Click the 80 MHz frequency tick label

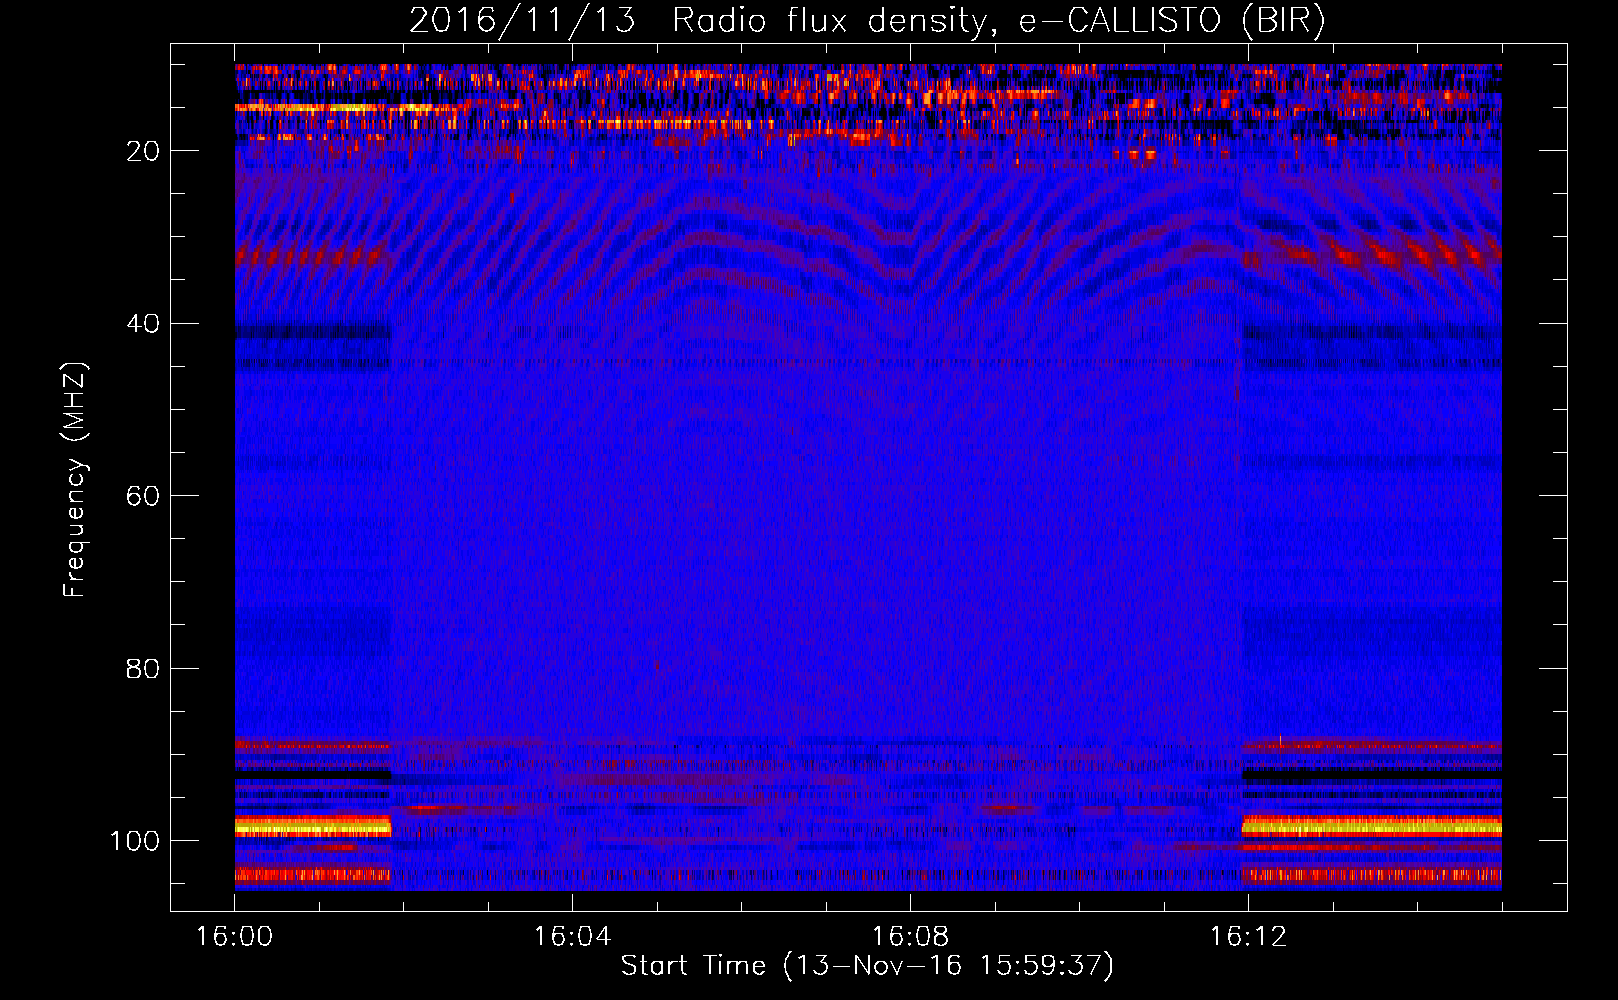(143, 668)
